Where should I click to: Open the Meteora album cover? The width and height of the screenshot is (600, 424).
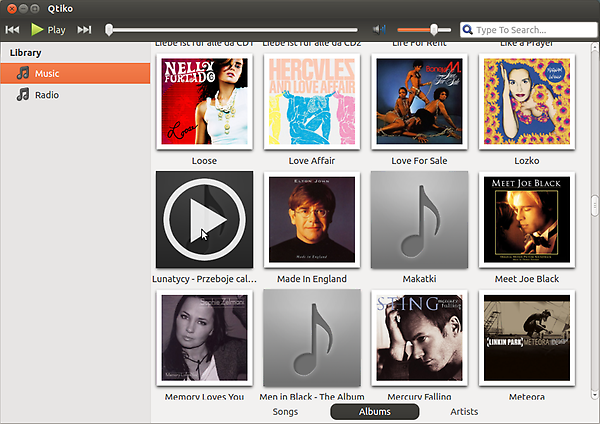point(527,338)
